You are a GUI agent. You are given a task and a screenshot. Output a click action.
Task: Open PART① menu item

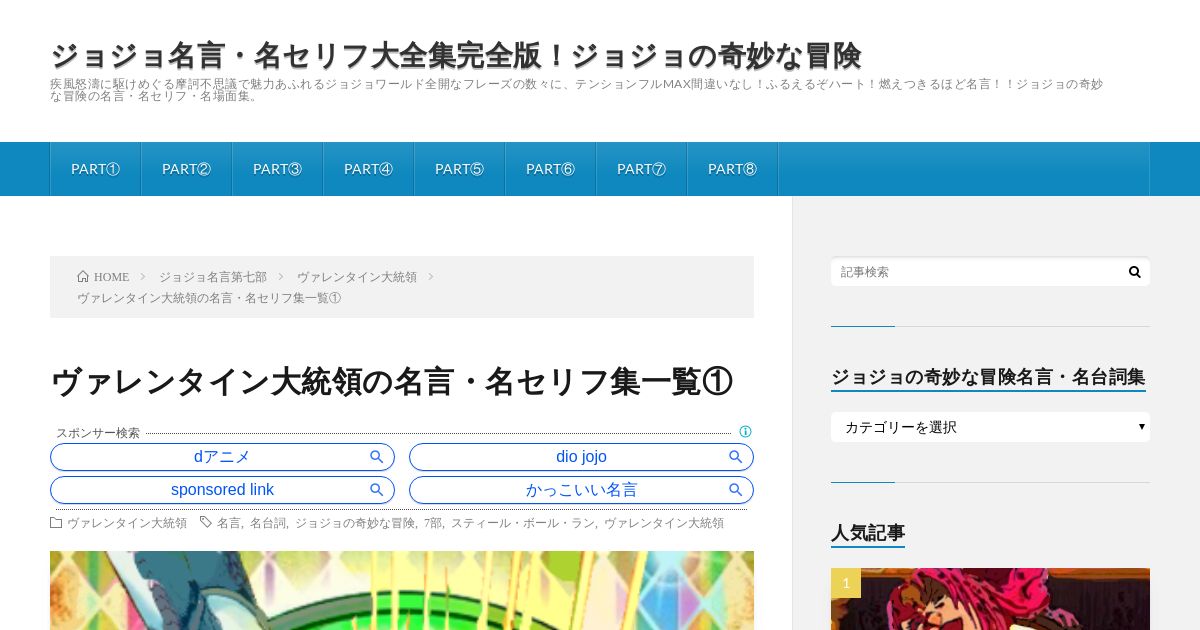click(95, 169)
